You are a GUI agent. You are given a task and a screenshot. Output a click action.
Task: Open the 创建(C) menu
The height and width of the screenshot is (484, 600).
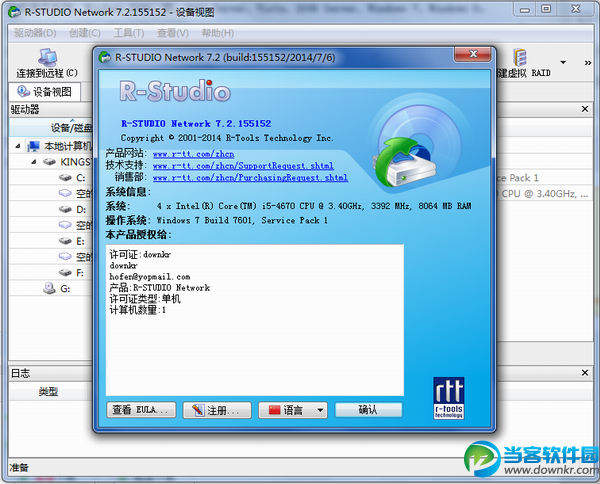[x=85, y=33]
